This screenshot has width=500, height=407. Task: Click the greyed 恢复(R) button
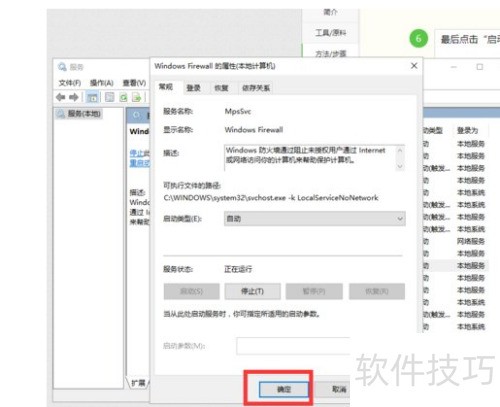pos(377,291)
